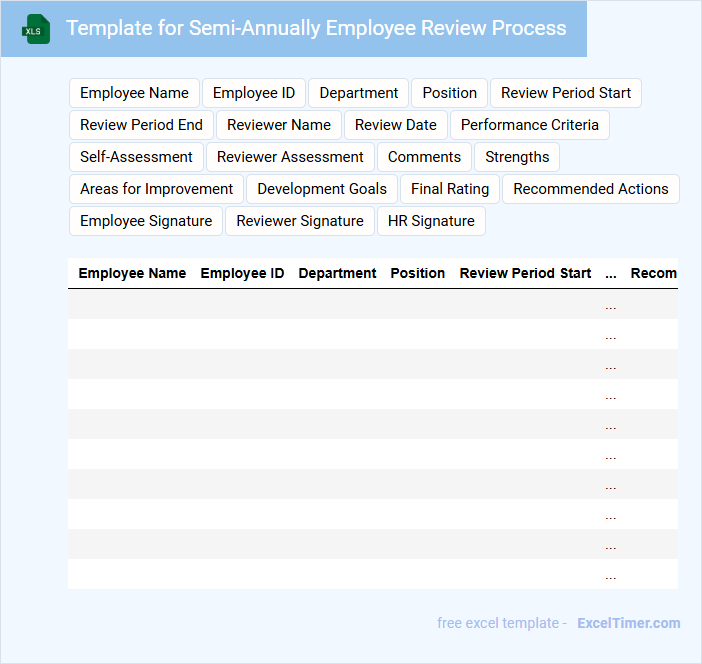702x664 pixels.
Task: Click the Strengths tag
Action: tap(517, 157)
